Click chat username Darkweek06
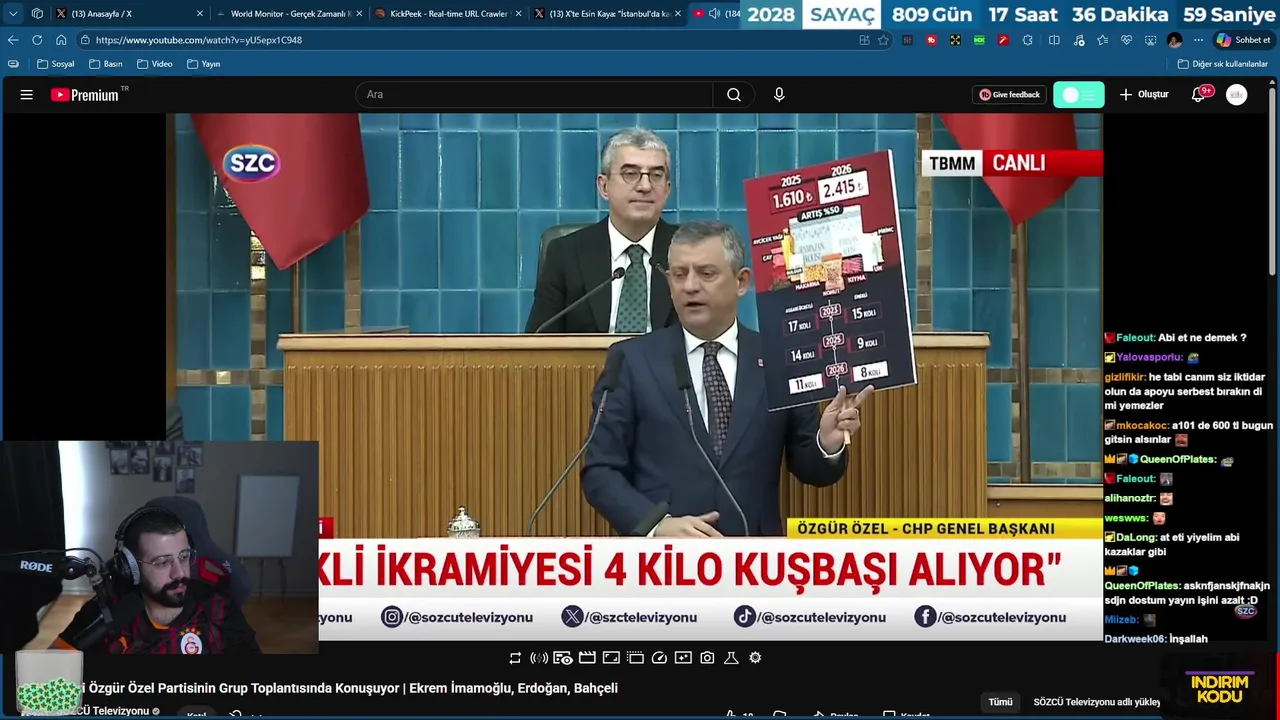The width and height of the screenshot is (1280, 720). tap(1133, 639)
